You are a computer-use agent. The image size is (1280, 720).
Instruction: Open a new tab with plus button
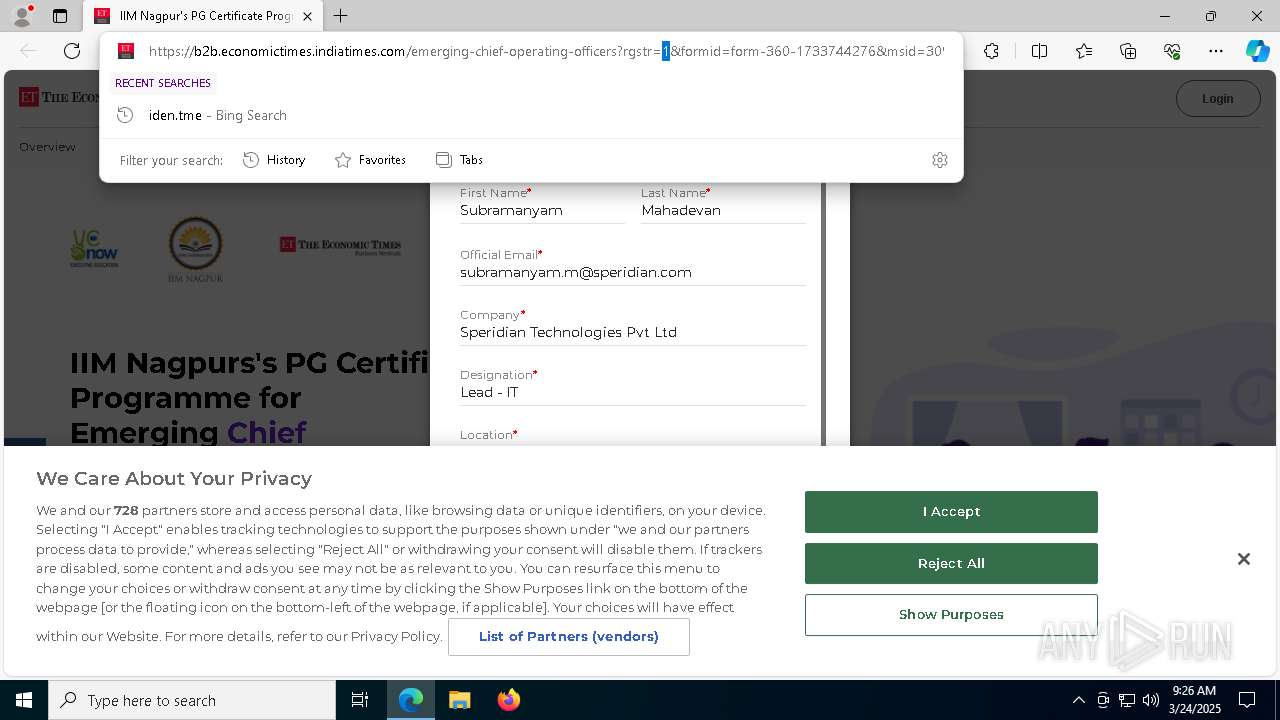(x=341, y=16)
